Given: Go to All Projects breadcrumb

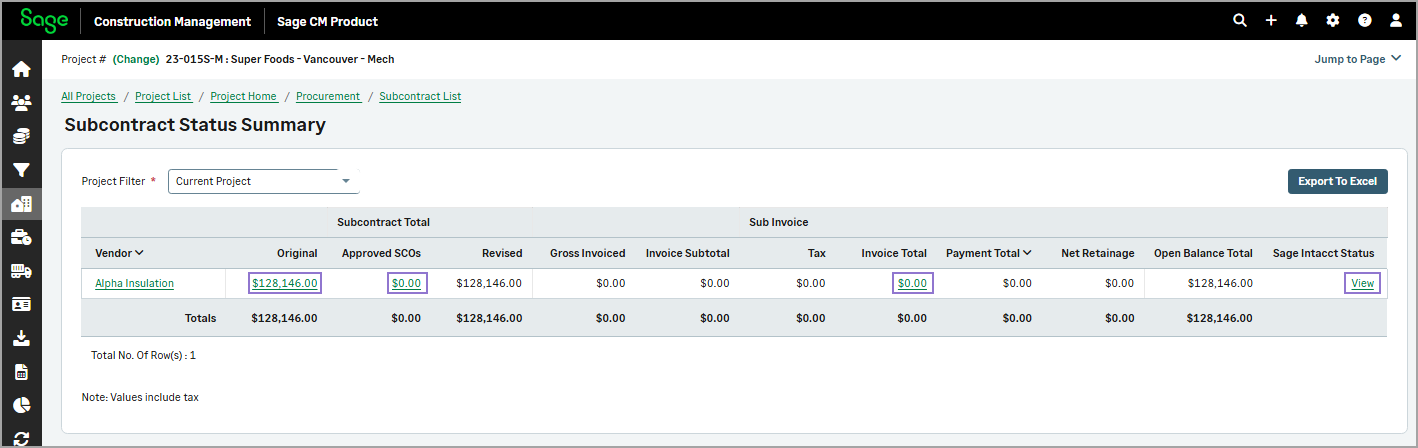Looking at the screenshot, I should pyautogui.click(x=88, y=96).
